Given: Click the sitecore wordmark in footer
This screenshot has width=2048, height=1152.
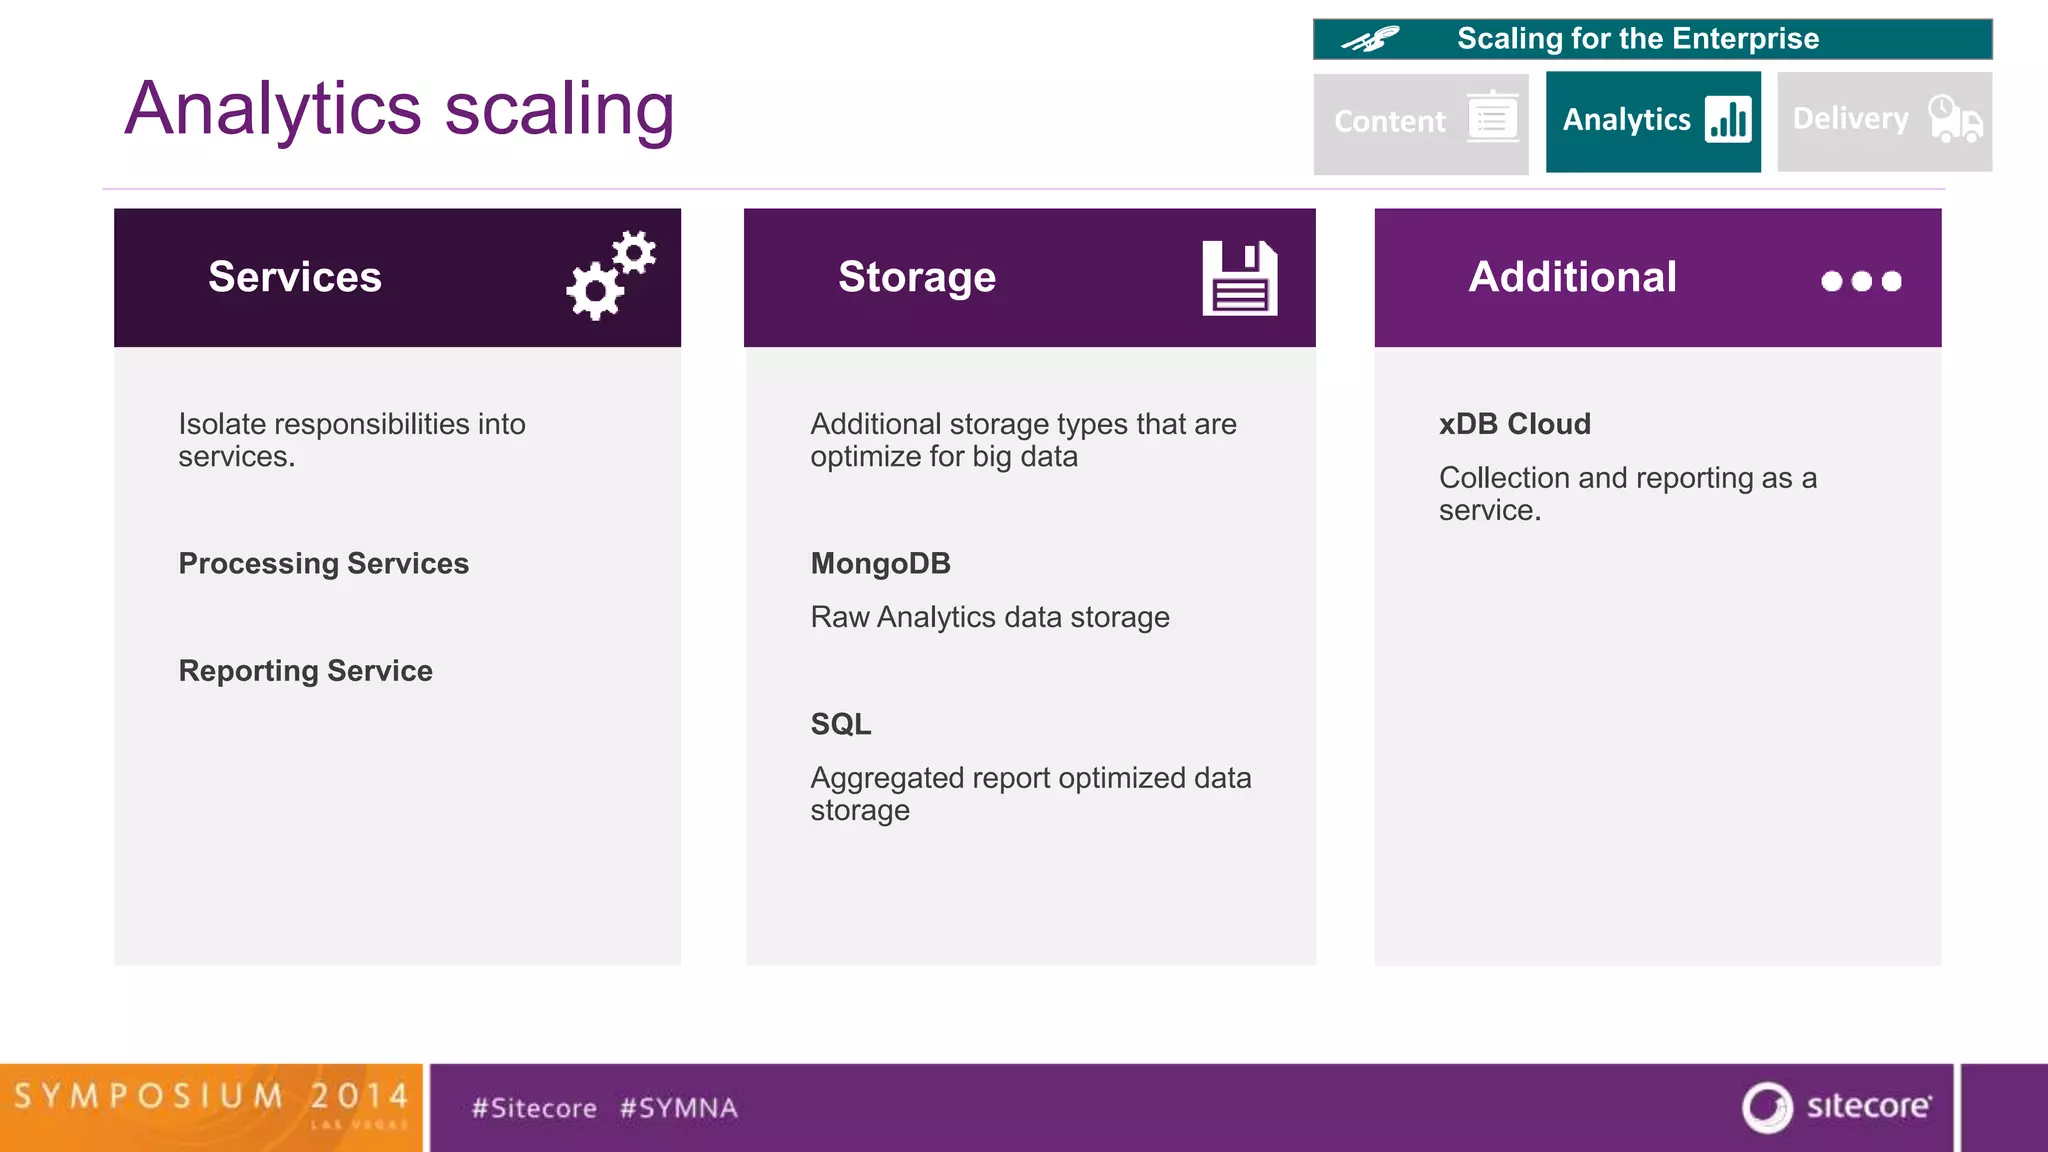Looking at the screenshot, I should (x=1869, y=1106).
